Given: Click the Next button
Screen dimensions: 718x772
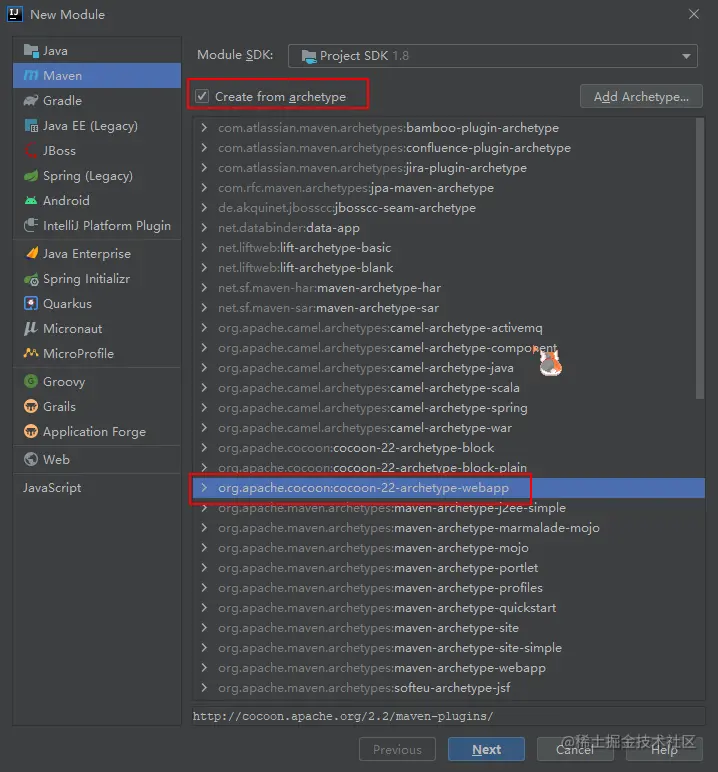Looking at the screenshot, I should (486, 749).
